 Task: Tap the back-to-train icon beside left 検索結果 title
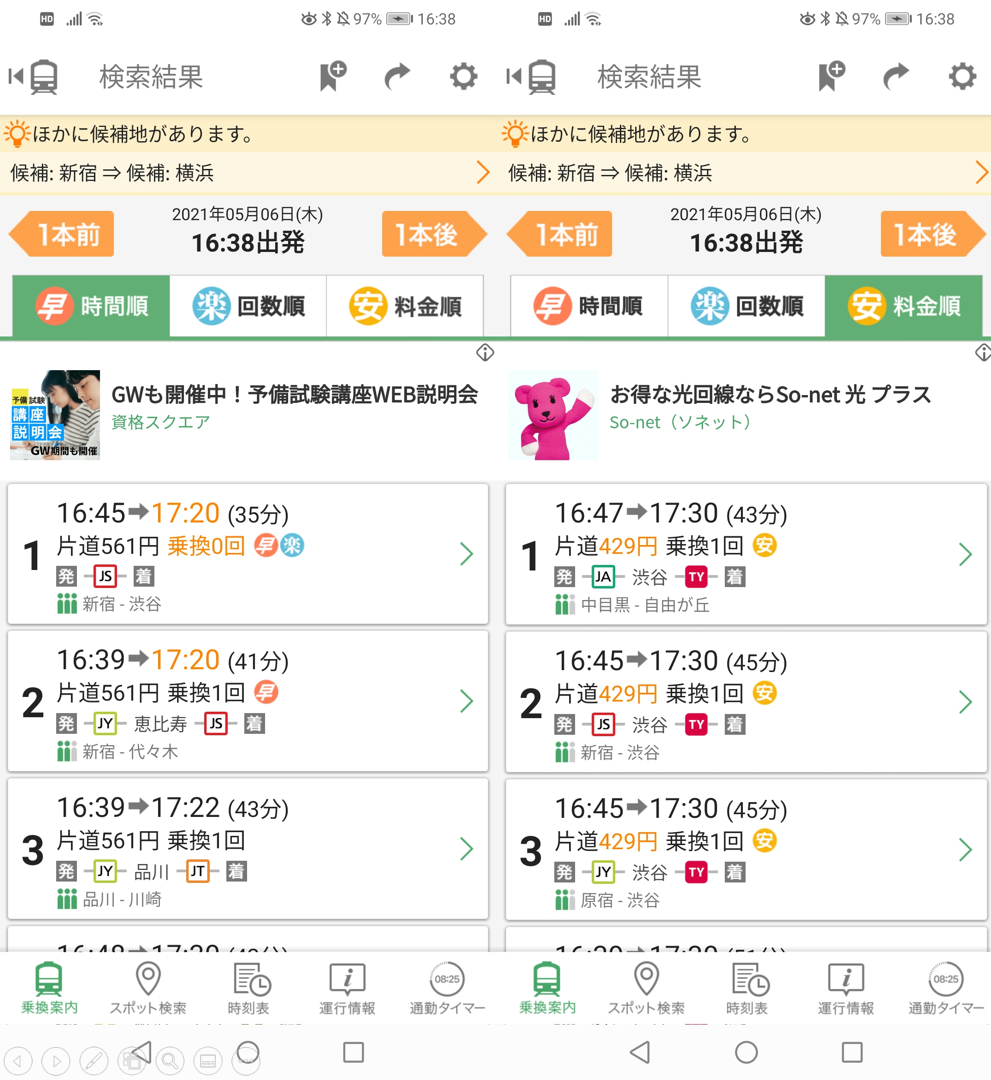pyautogui.click(x=33, y=76)
